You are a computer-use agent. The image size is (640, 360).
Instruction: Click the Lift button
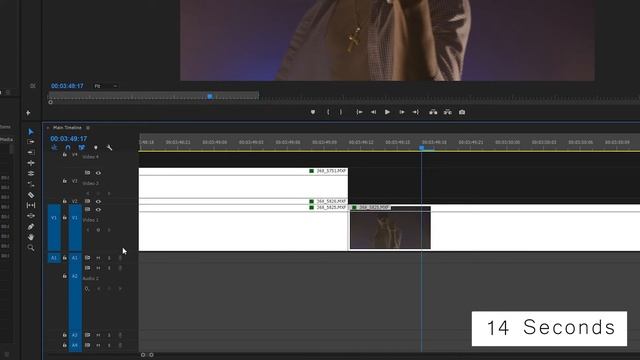coord(433,112)
